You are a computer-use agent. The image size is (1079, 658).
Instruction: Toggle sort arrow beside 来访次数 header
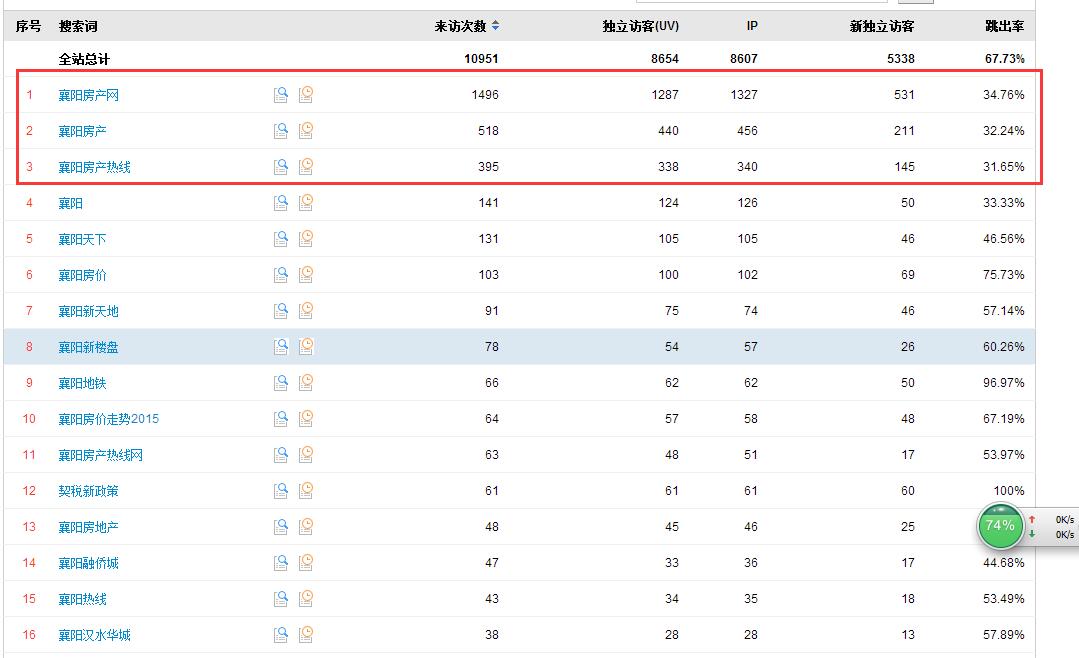pyautogui.click(x=495, y=26)
